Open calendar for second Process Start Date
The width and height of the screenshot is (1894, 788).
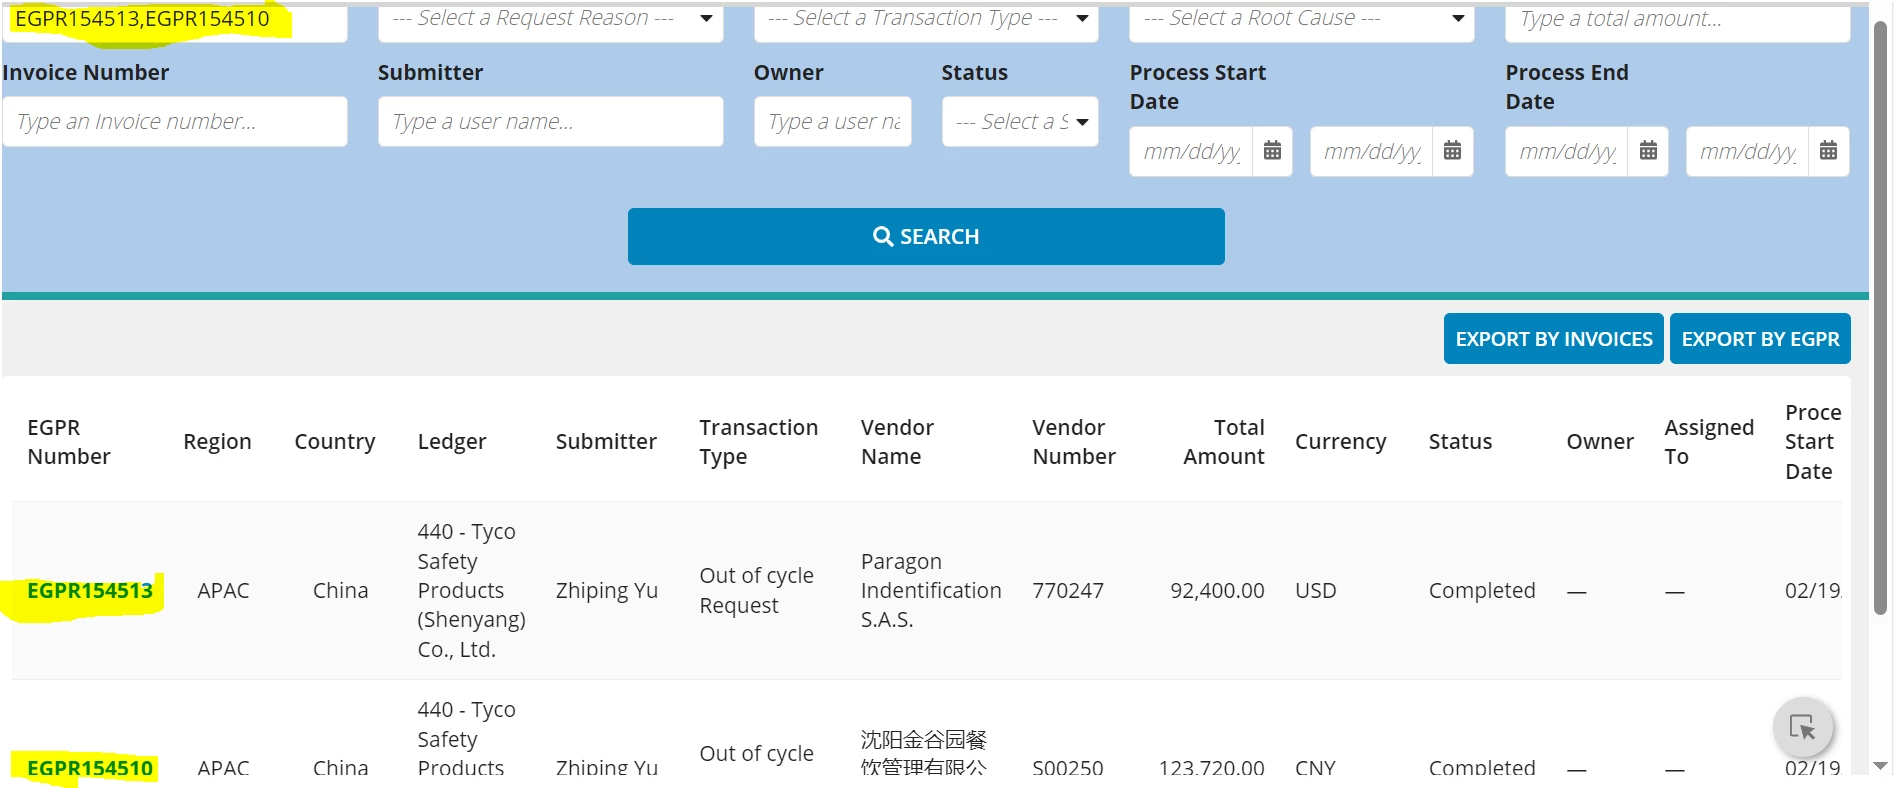(1453, 151)
